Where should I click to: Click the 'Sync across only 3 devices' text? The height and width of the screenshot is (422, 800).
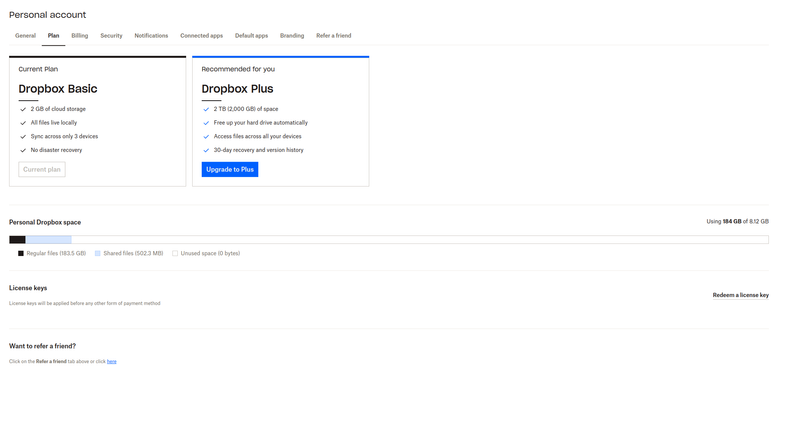coord(64,136)
